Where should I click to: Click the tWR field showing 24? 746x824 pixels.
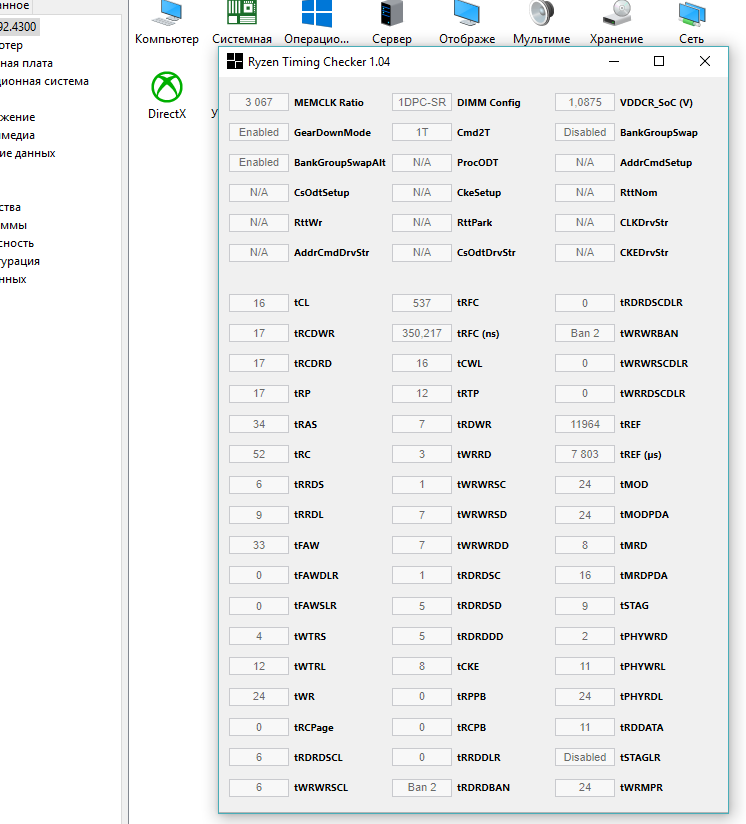[259, 696]
